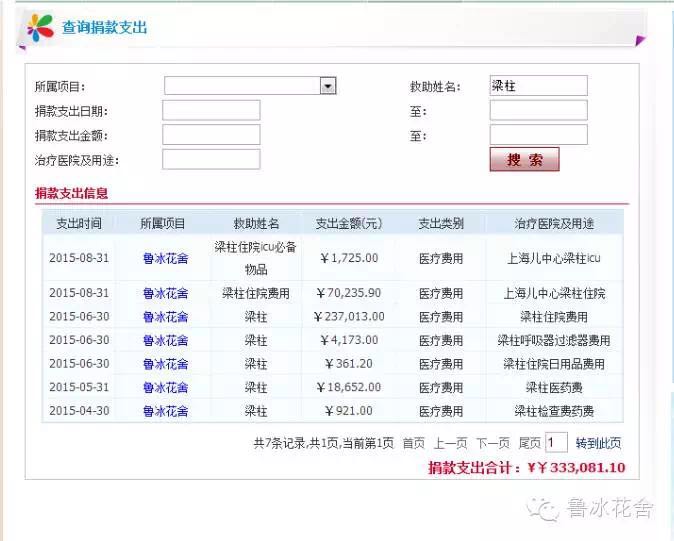Click 梁柱医药费 usage cell
674x541 pixels.
[x=554, y=388]
